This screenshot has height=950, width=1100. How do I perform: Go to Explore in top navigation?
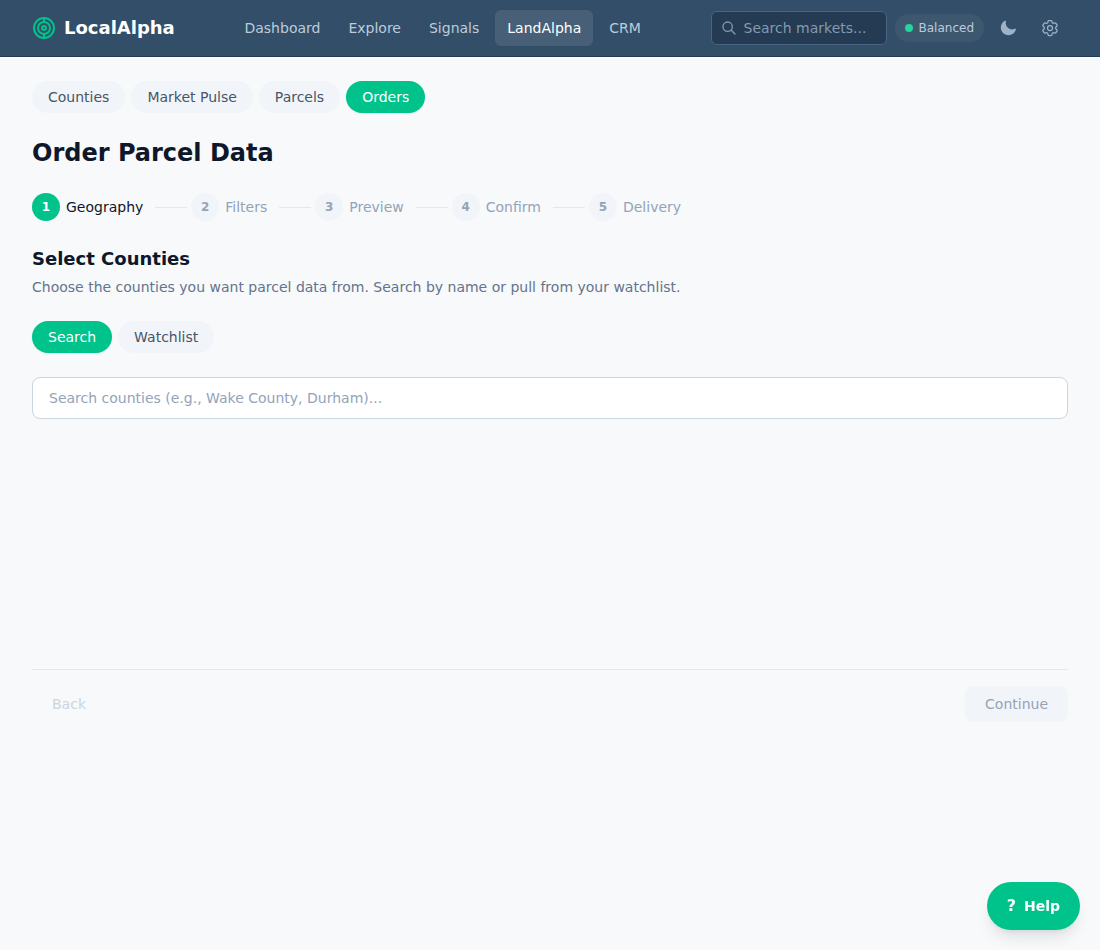(x=375, y=28)
